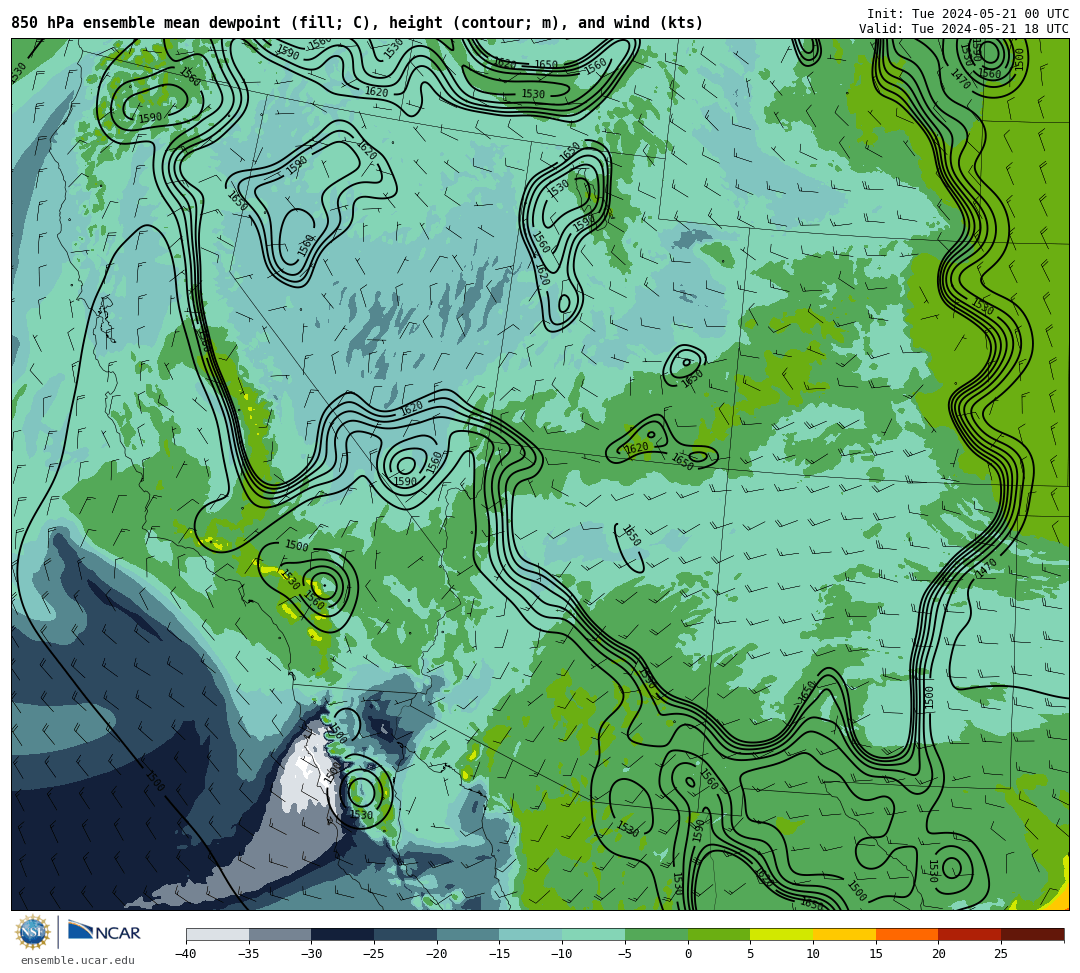Click the olive green 0 to 5 colorbar segment
The image size is (1080, 973).
tap(719, 934)
